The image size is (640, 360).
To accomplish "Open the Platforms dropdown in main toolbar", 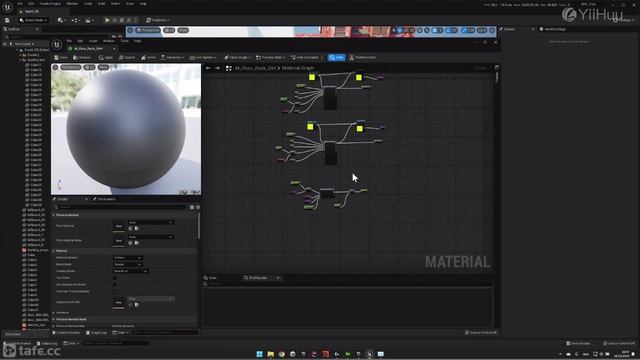I will pyautogui.click(x=158, y=20).
